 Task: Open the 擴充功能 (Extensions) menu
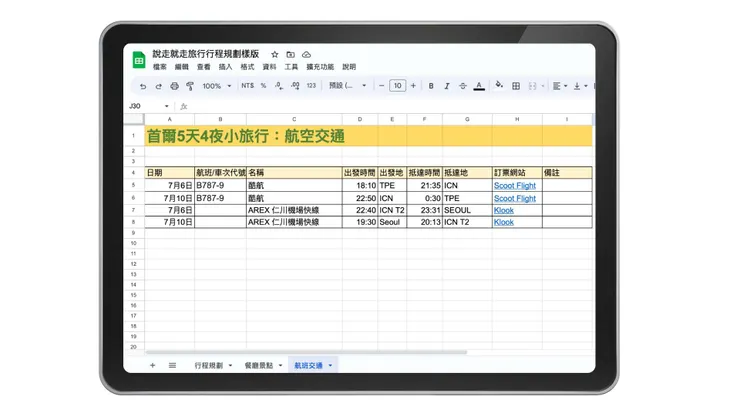point(320,67)
